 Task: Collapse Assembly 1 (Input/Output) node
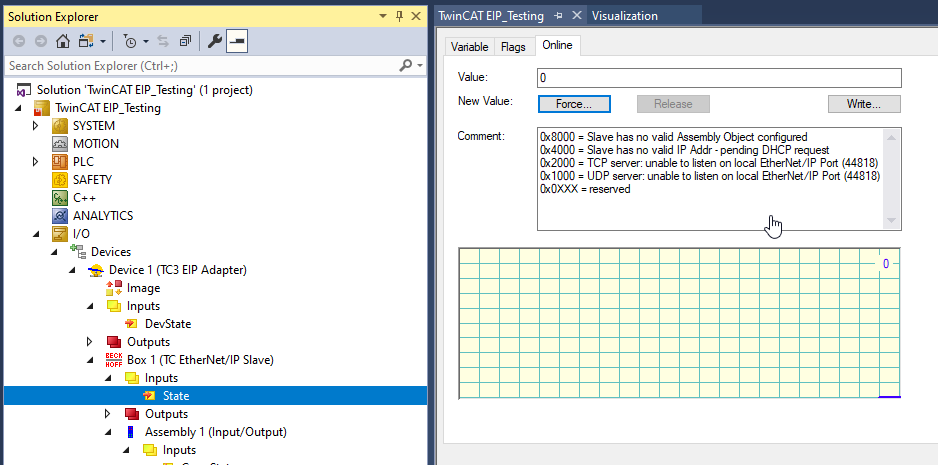point(108,431)
